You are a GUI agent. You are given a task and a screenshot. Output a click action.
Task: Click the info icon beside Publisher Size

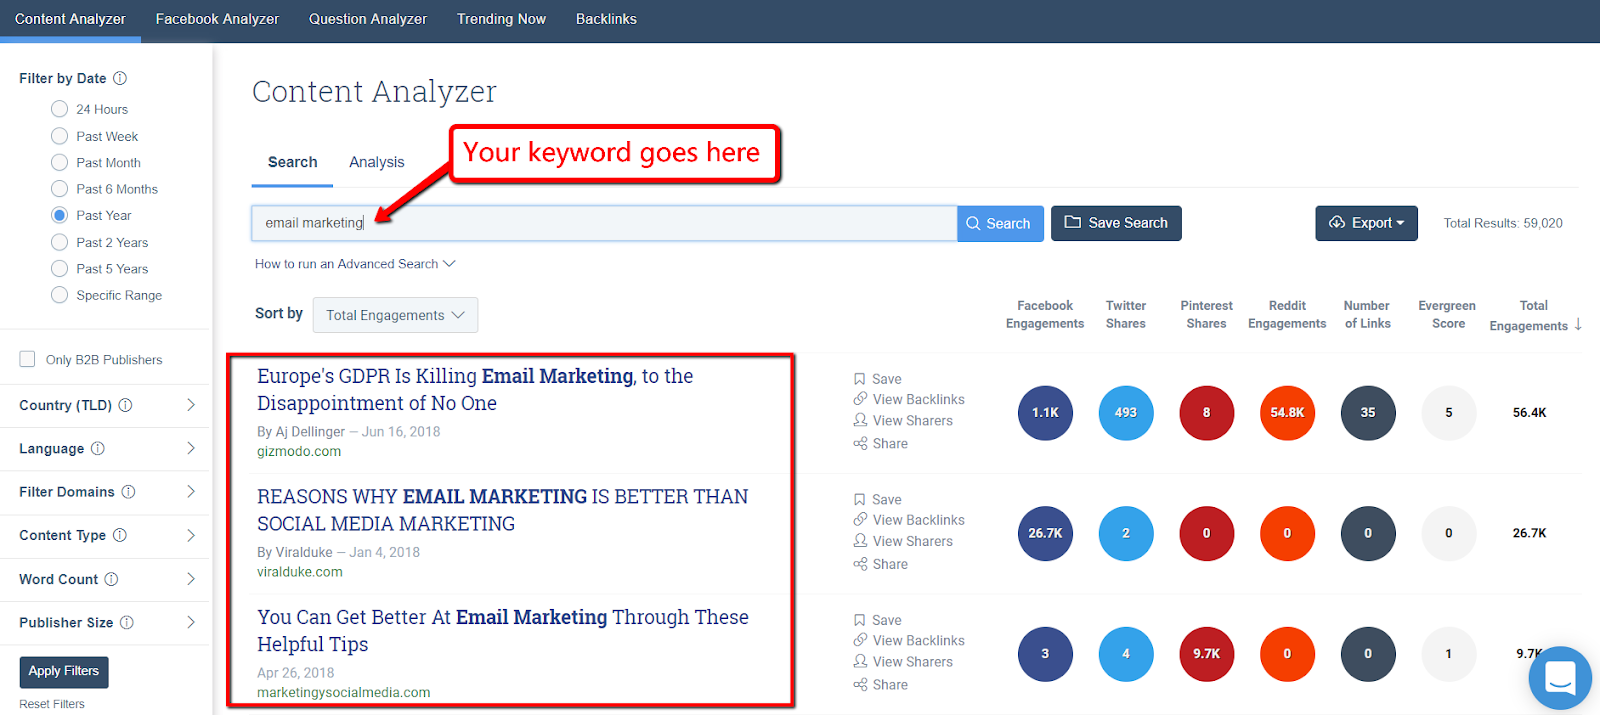click(126, 622)
